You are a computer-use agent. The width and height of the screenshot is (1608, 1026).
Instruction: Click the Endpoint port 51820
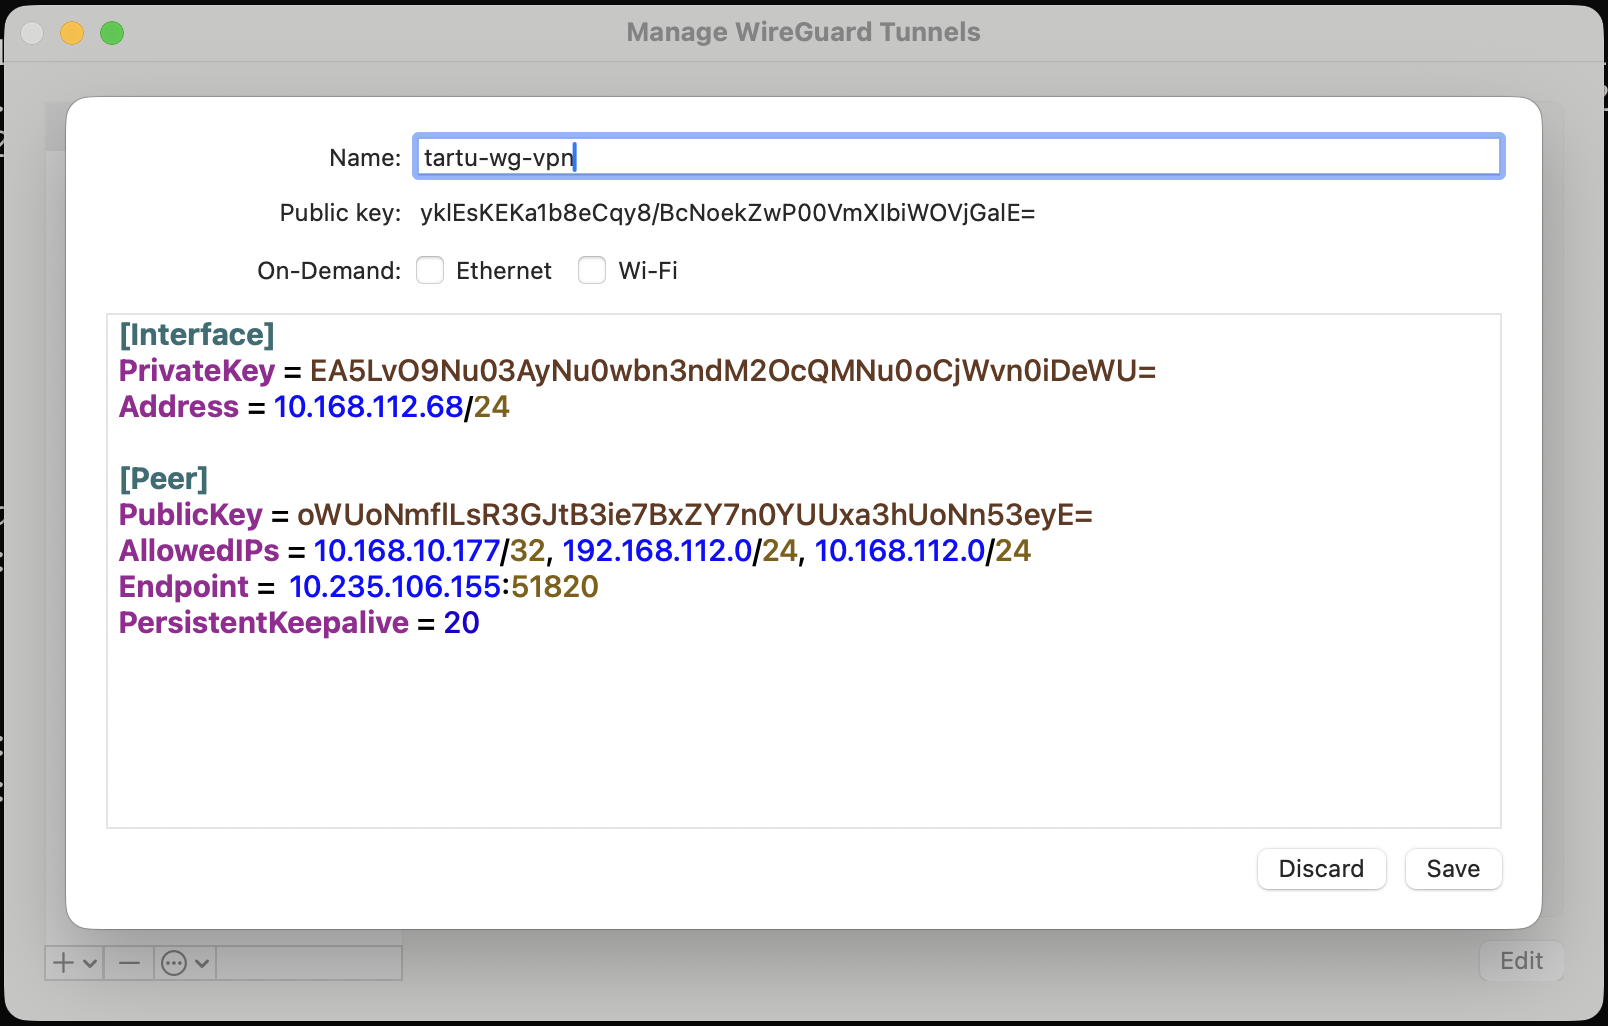pos(555,587)
